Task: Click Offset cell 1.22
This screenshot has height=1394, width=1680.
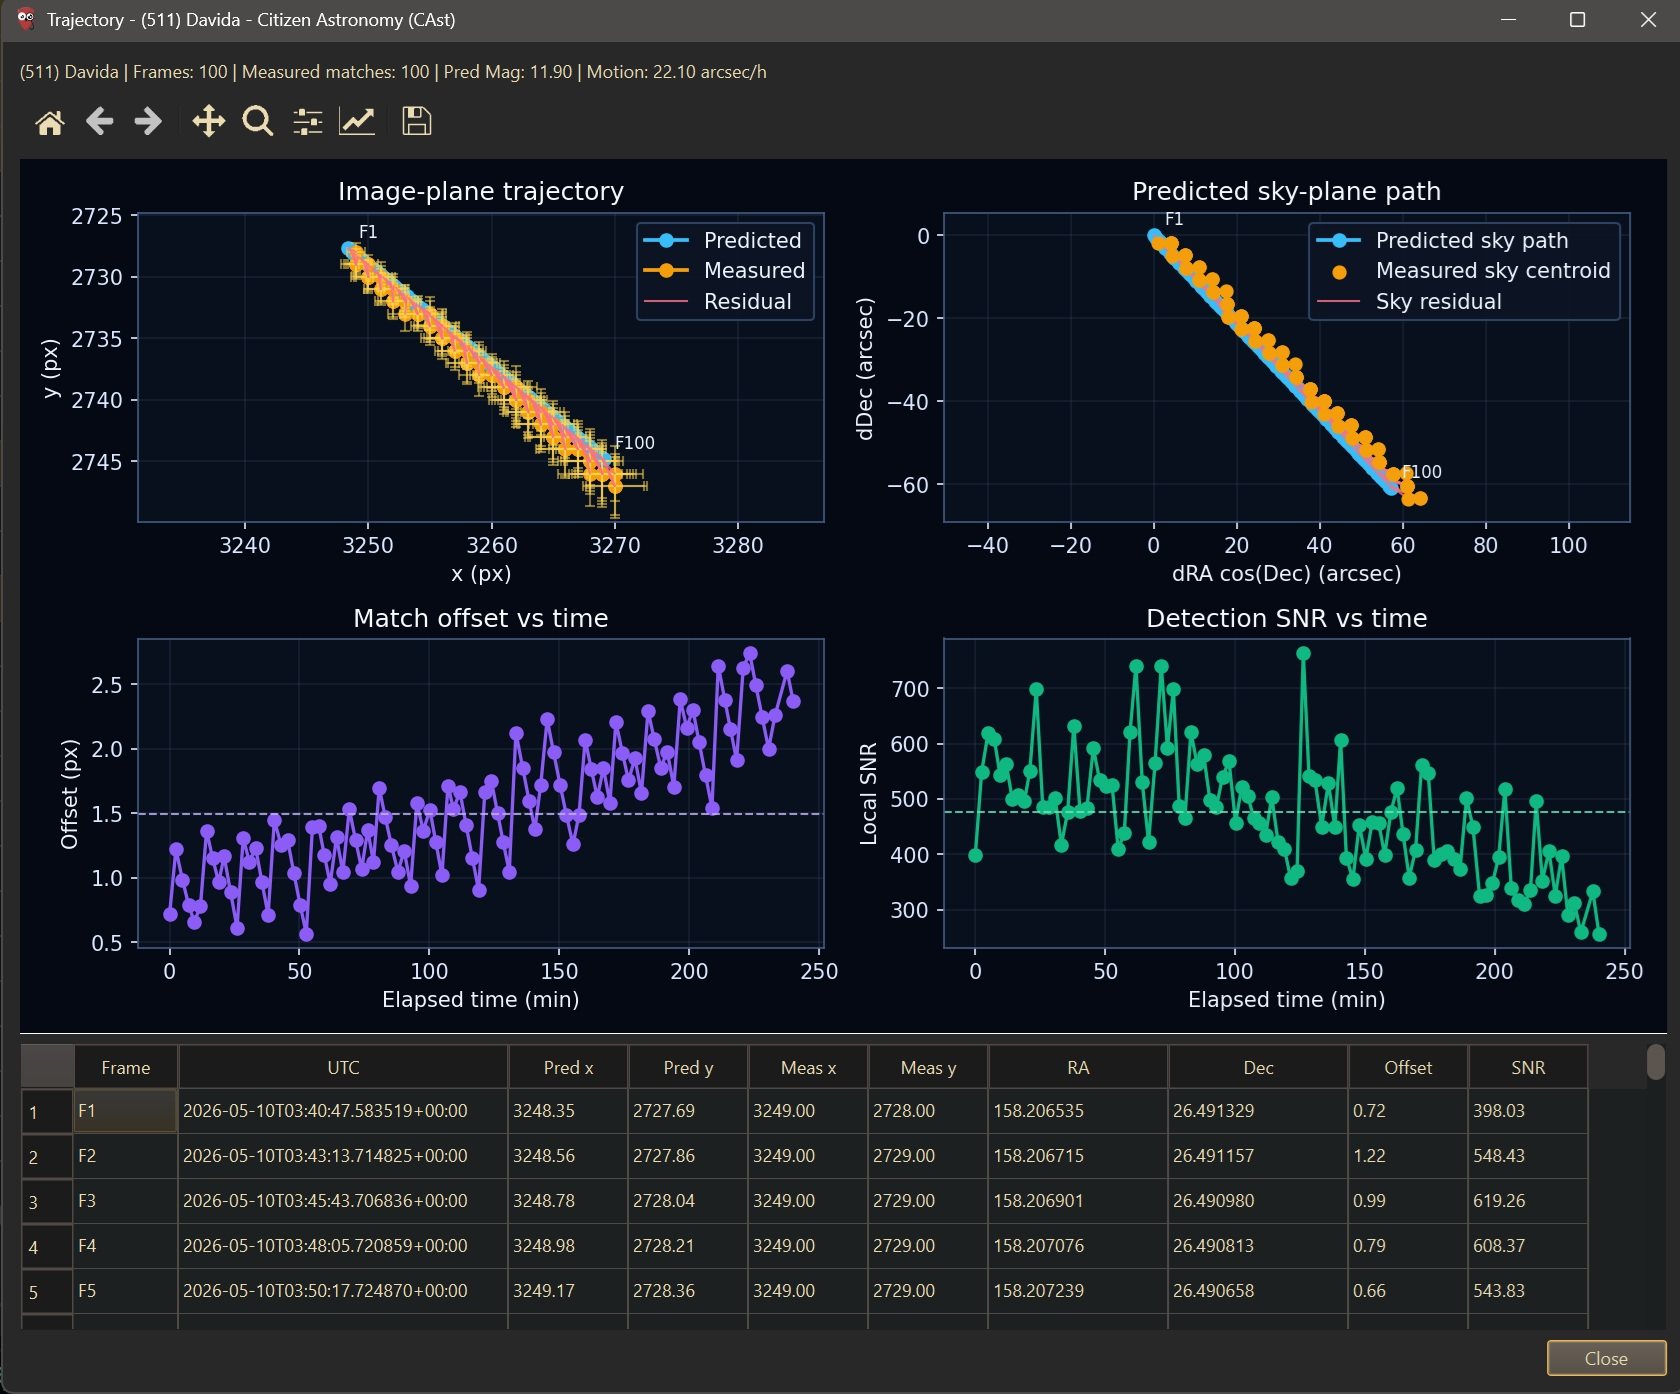Action: (x=1408, y=1156)
